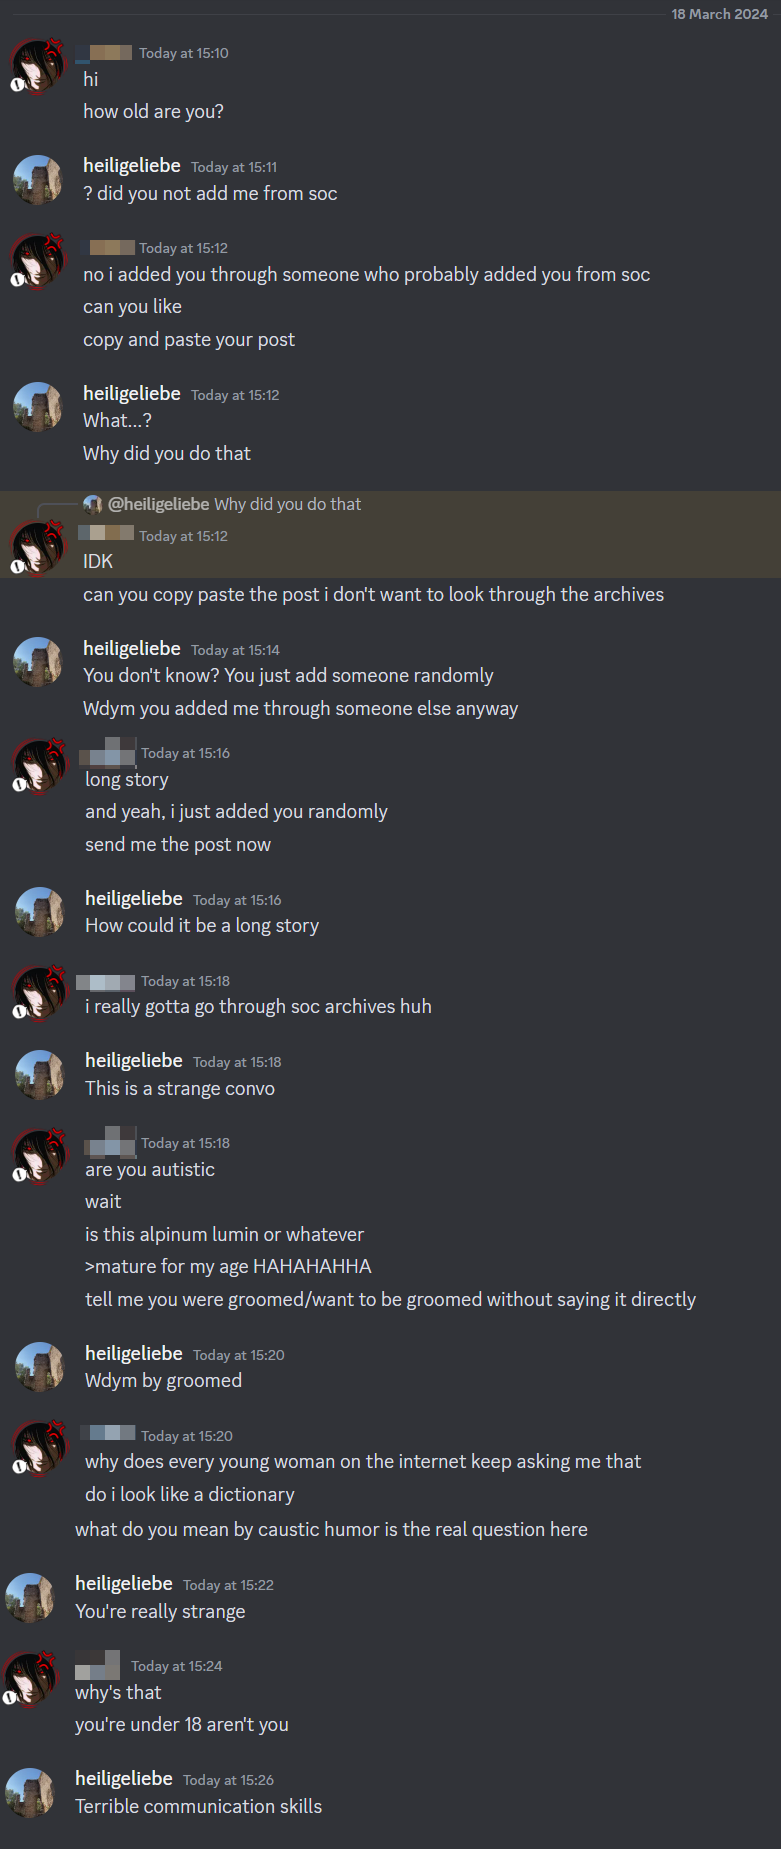Click the highlighted "IDK" reply message

click(98, 562)
